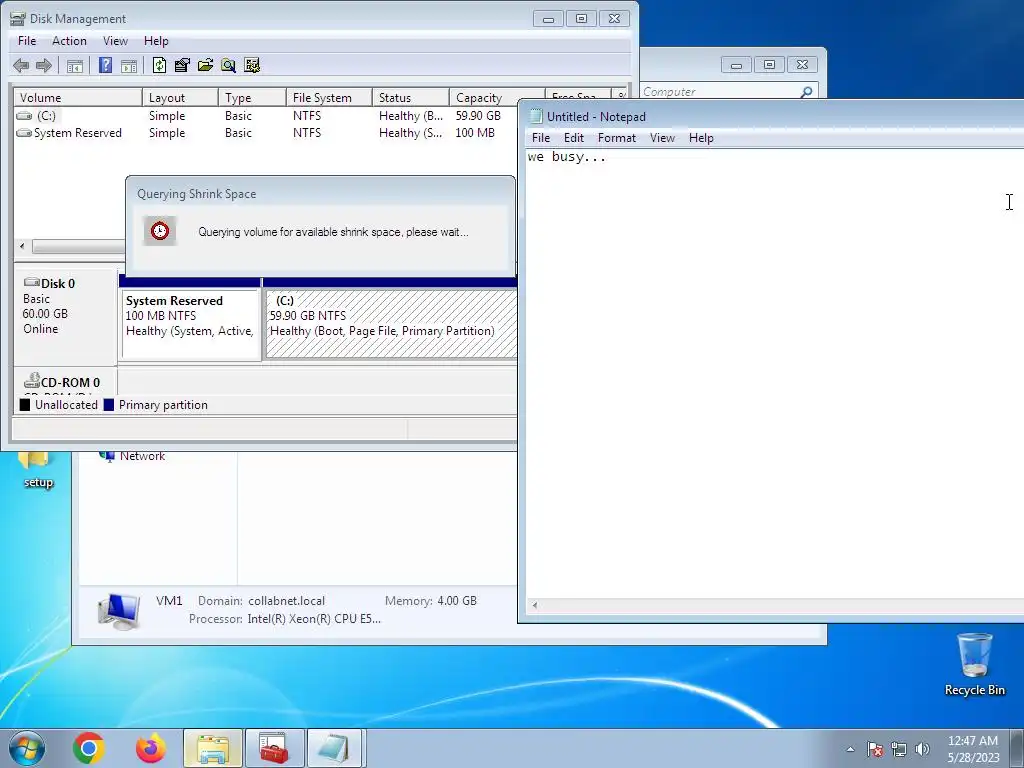Click the 59.90 GB capacity cell
Image resolution: width=1024 pixels, height=768 pixels.
point(478,116)
